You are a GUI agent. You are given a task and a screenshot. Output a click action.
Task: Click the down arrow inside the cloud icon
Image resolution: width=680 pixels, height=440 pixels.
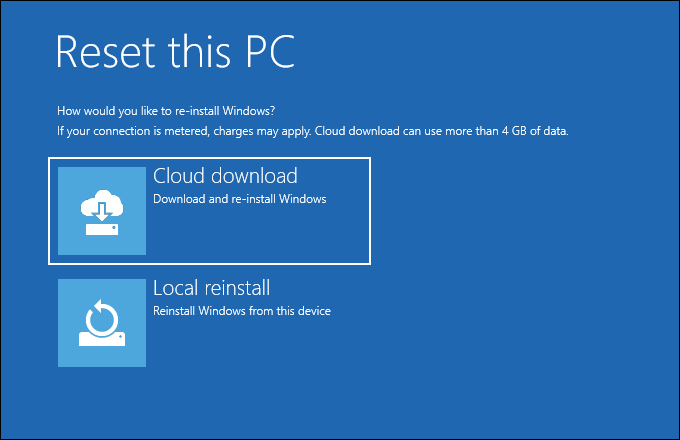pyautogui.click(x=101, y=210)
